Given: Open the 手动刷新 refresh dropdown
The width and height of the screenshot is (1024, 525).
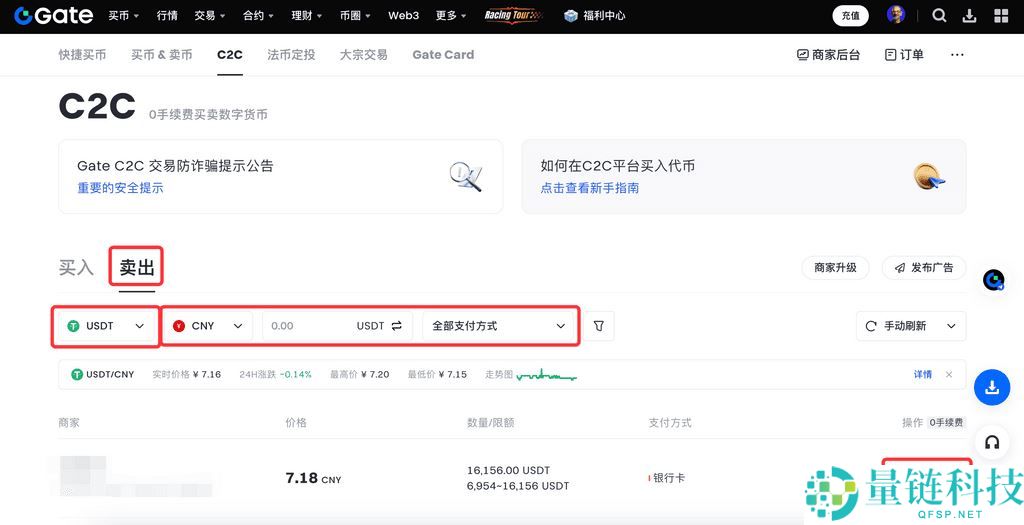Looking at the screenshot, I should [x=911, y=325].
